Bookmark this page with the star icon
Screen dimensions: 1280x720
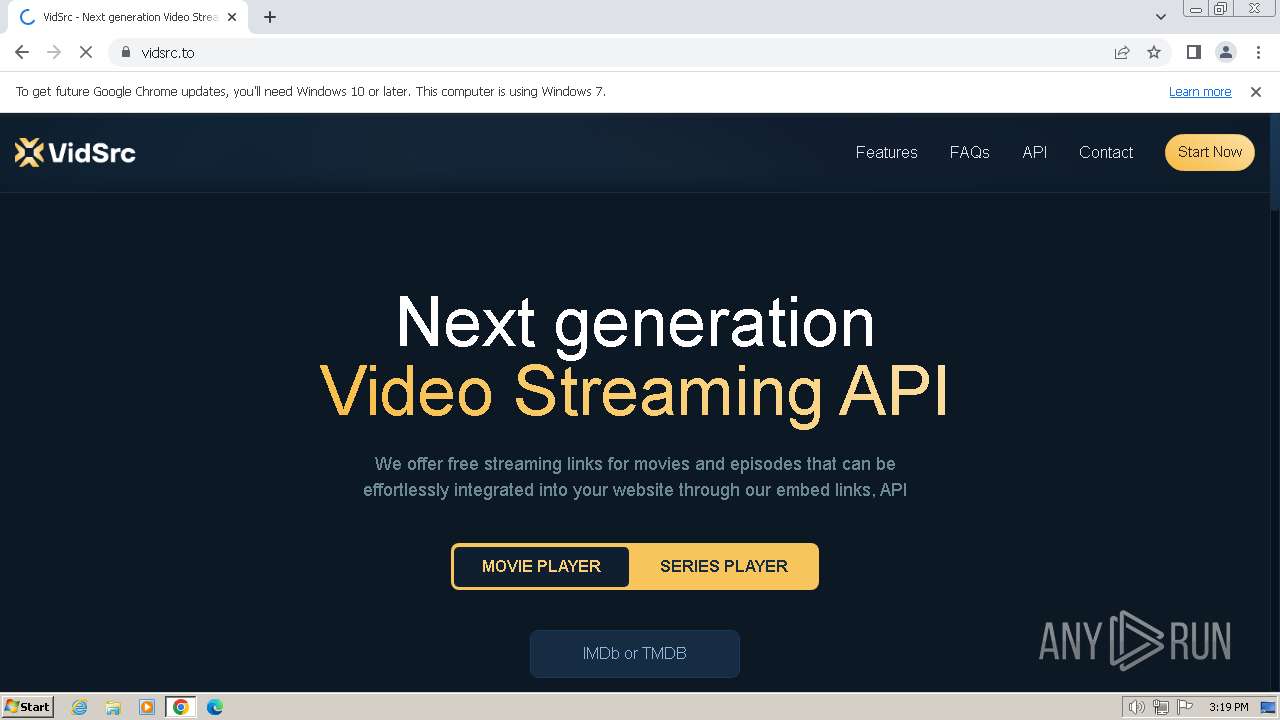1154,52
